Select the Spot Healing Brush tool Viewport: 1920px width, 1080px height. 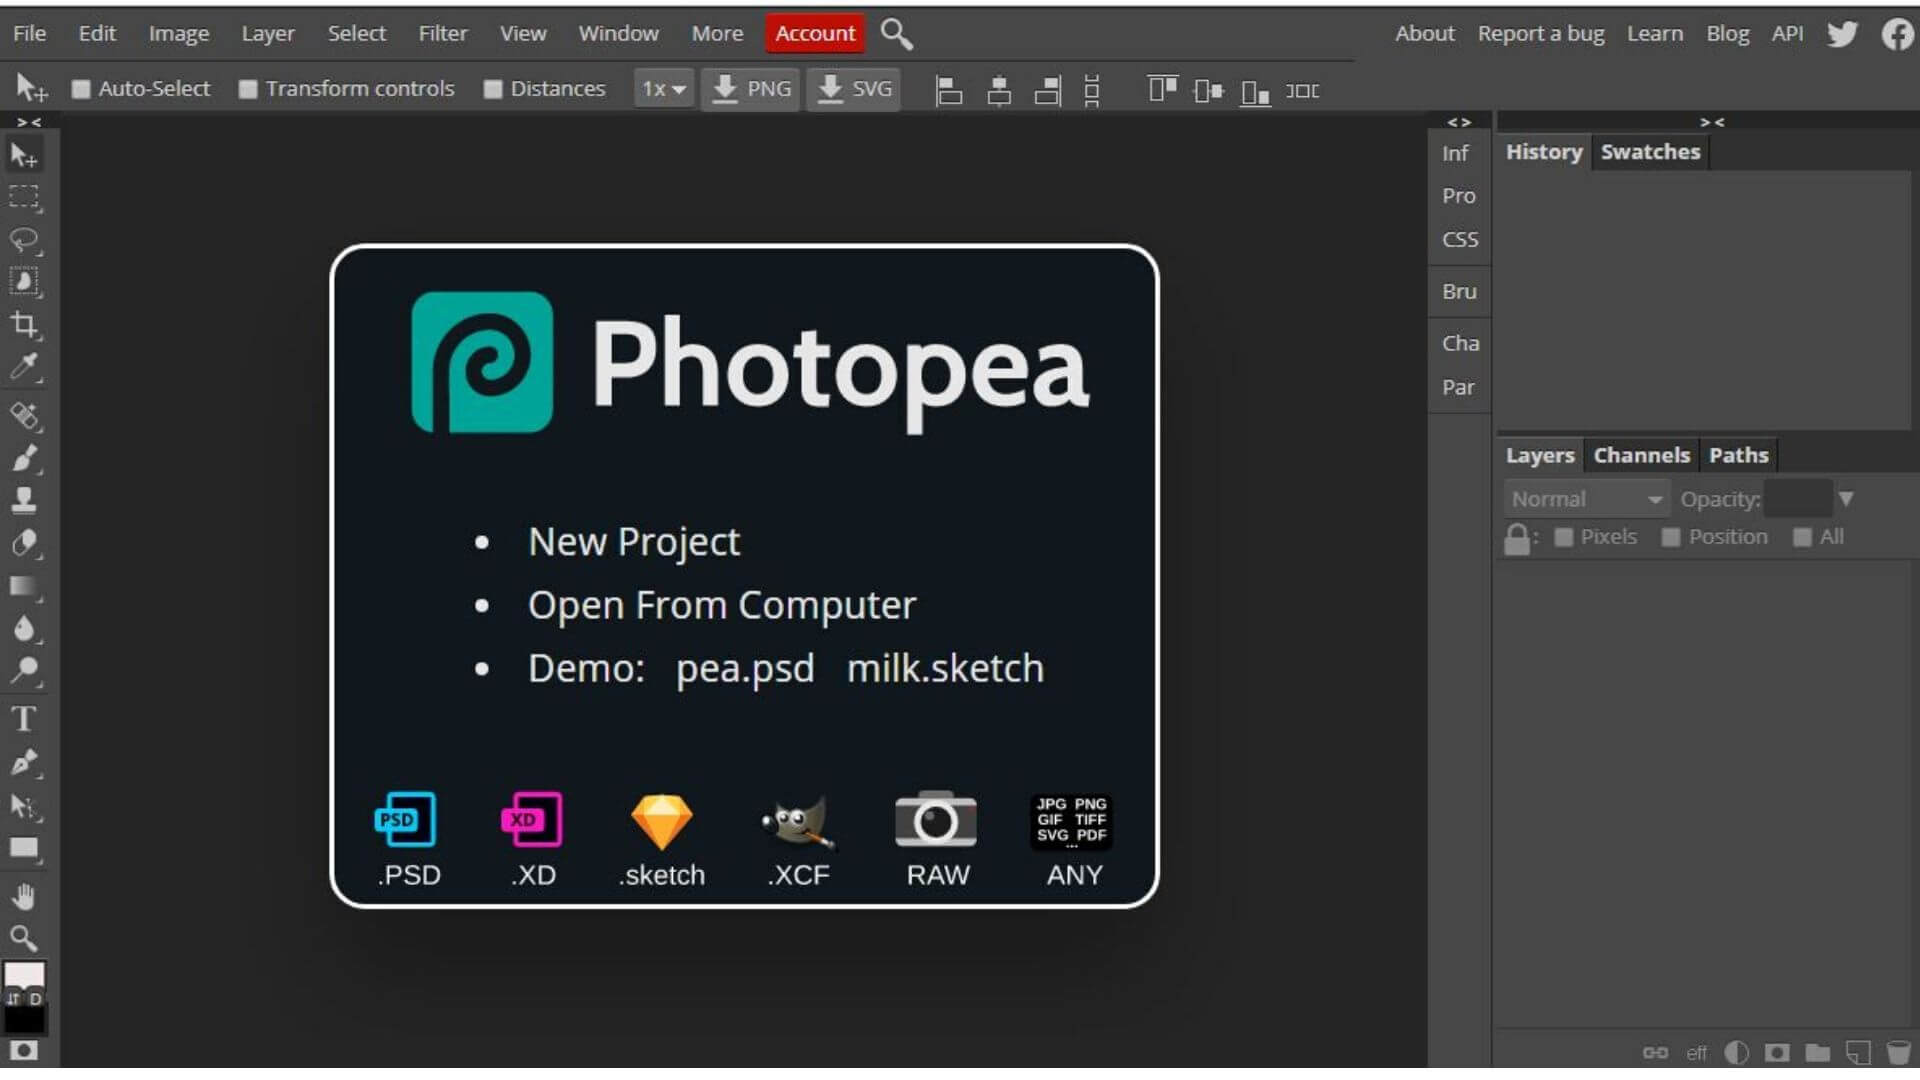24,415
